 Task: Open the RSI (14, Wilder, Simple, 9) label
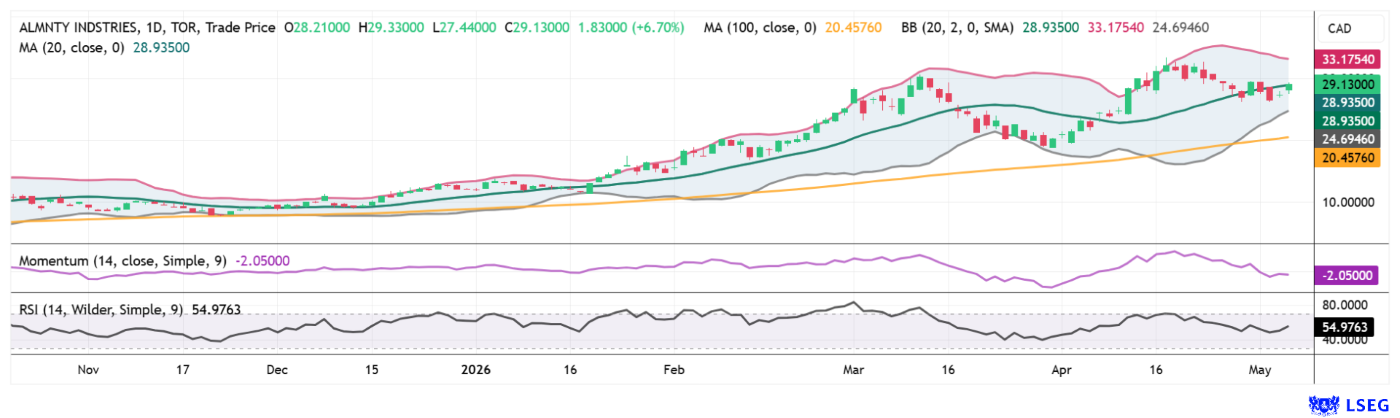coord(101,310)
